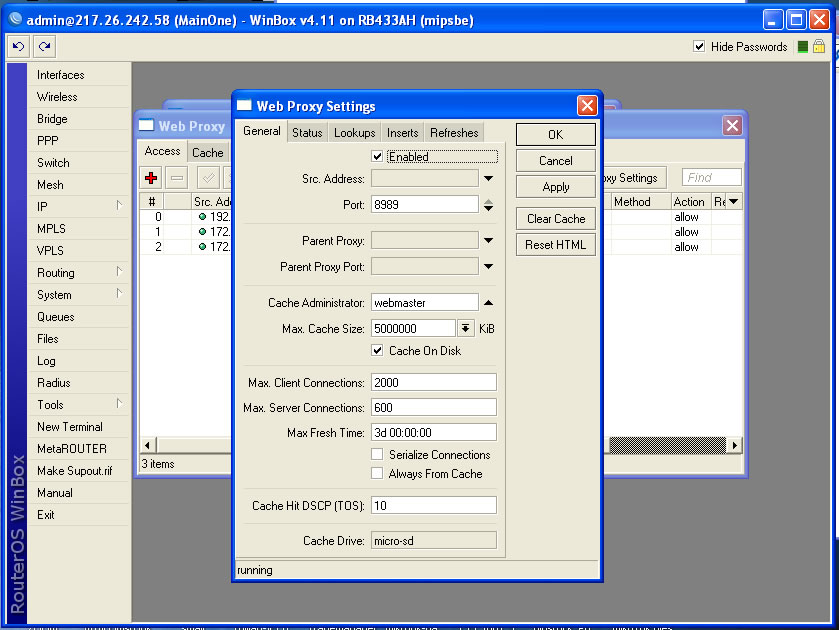Click the Reset HTML button
This screenshot has height=630, width=839.
555,245
